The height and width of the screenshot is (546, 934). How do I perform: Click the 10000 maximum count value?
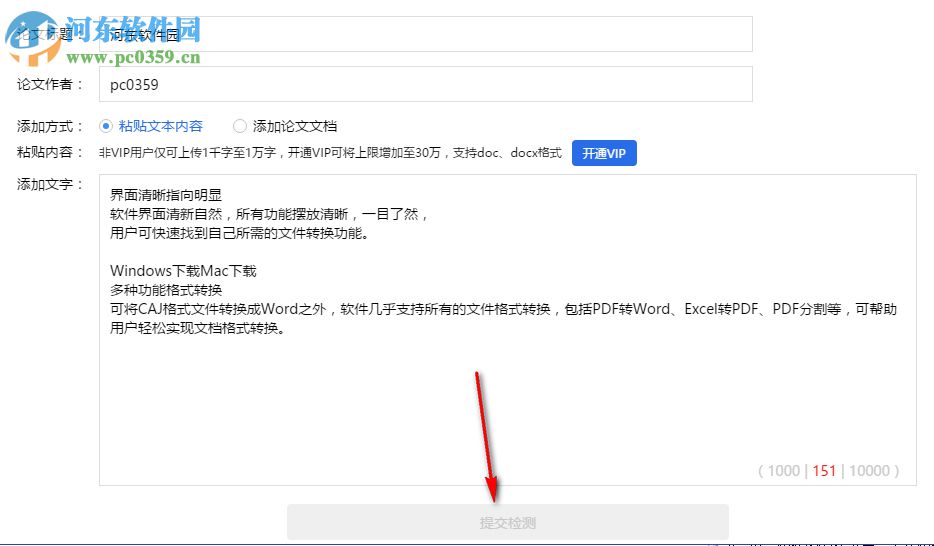click(869, 471)
